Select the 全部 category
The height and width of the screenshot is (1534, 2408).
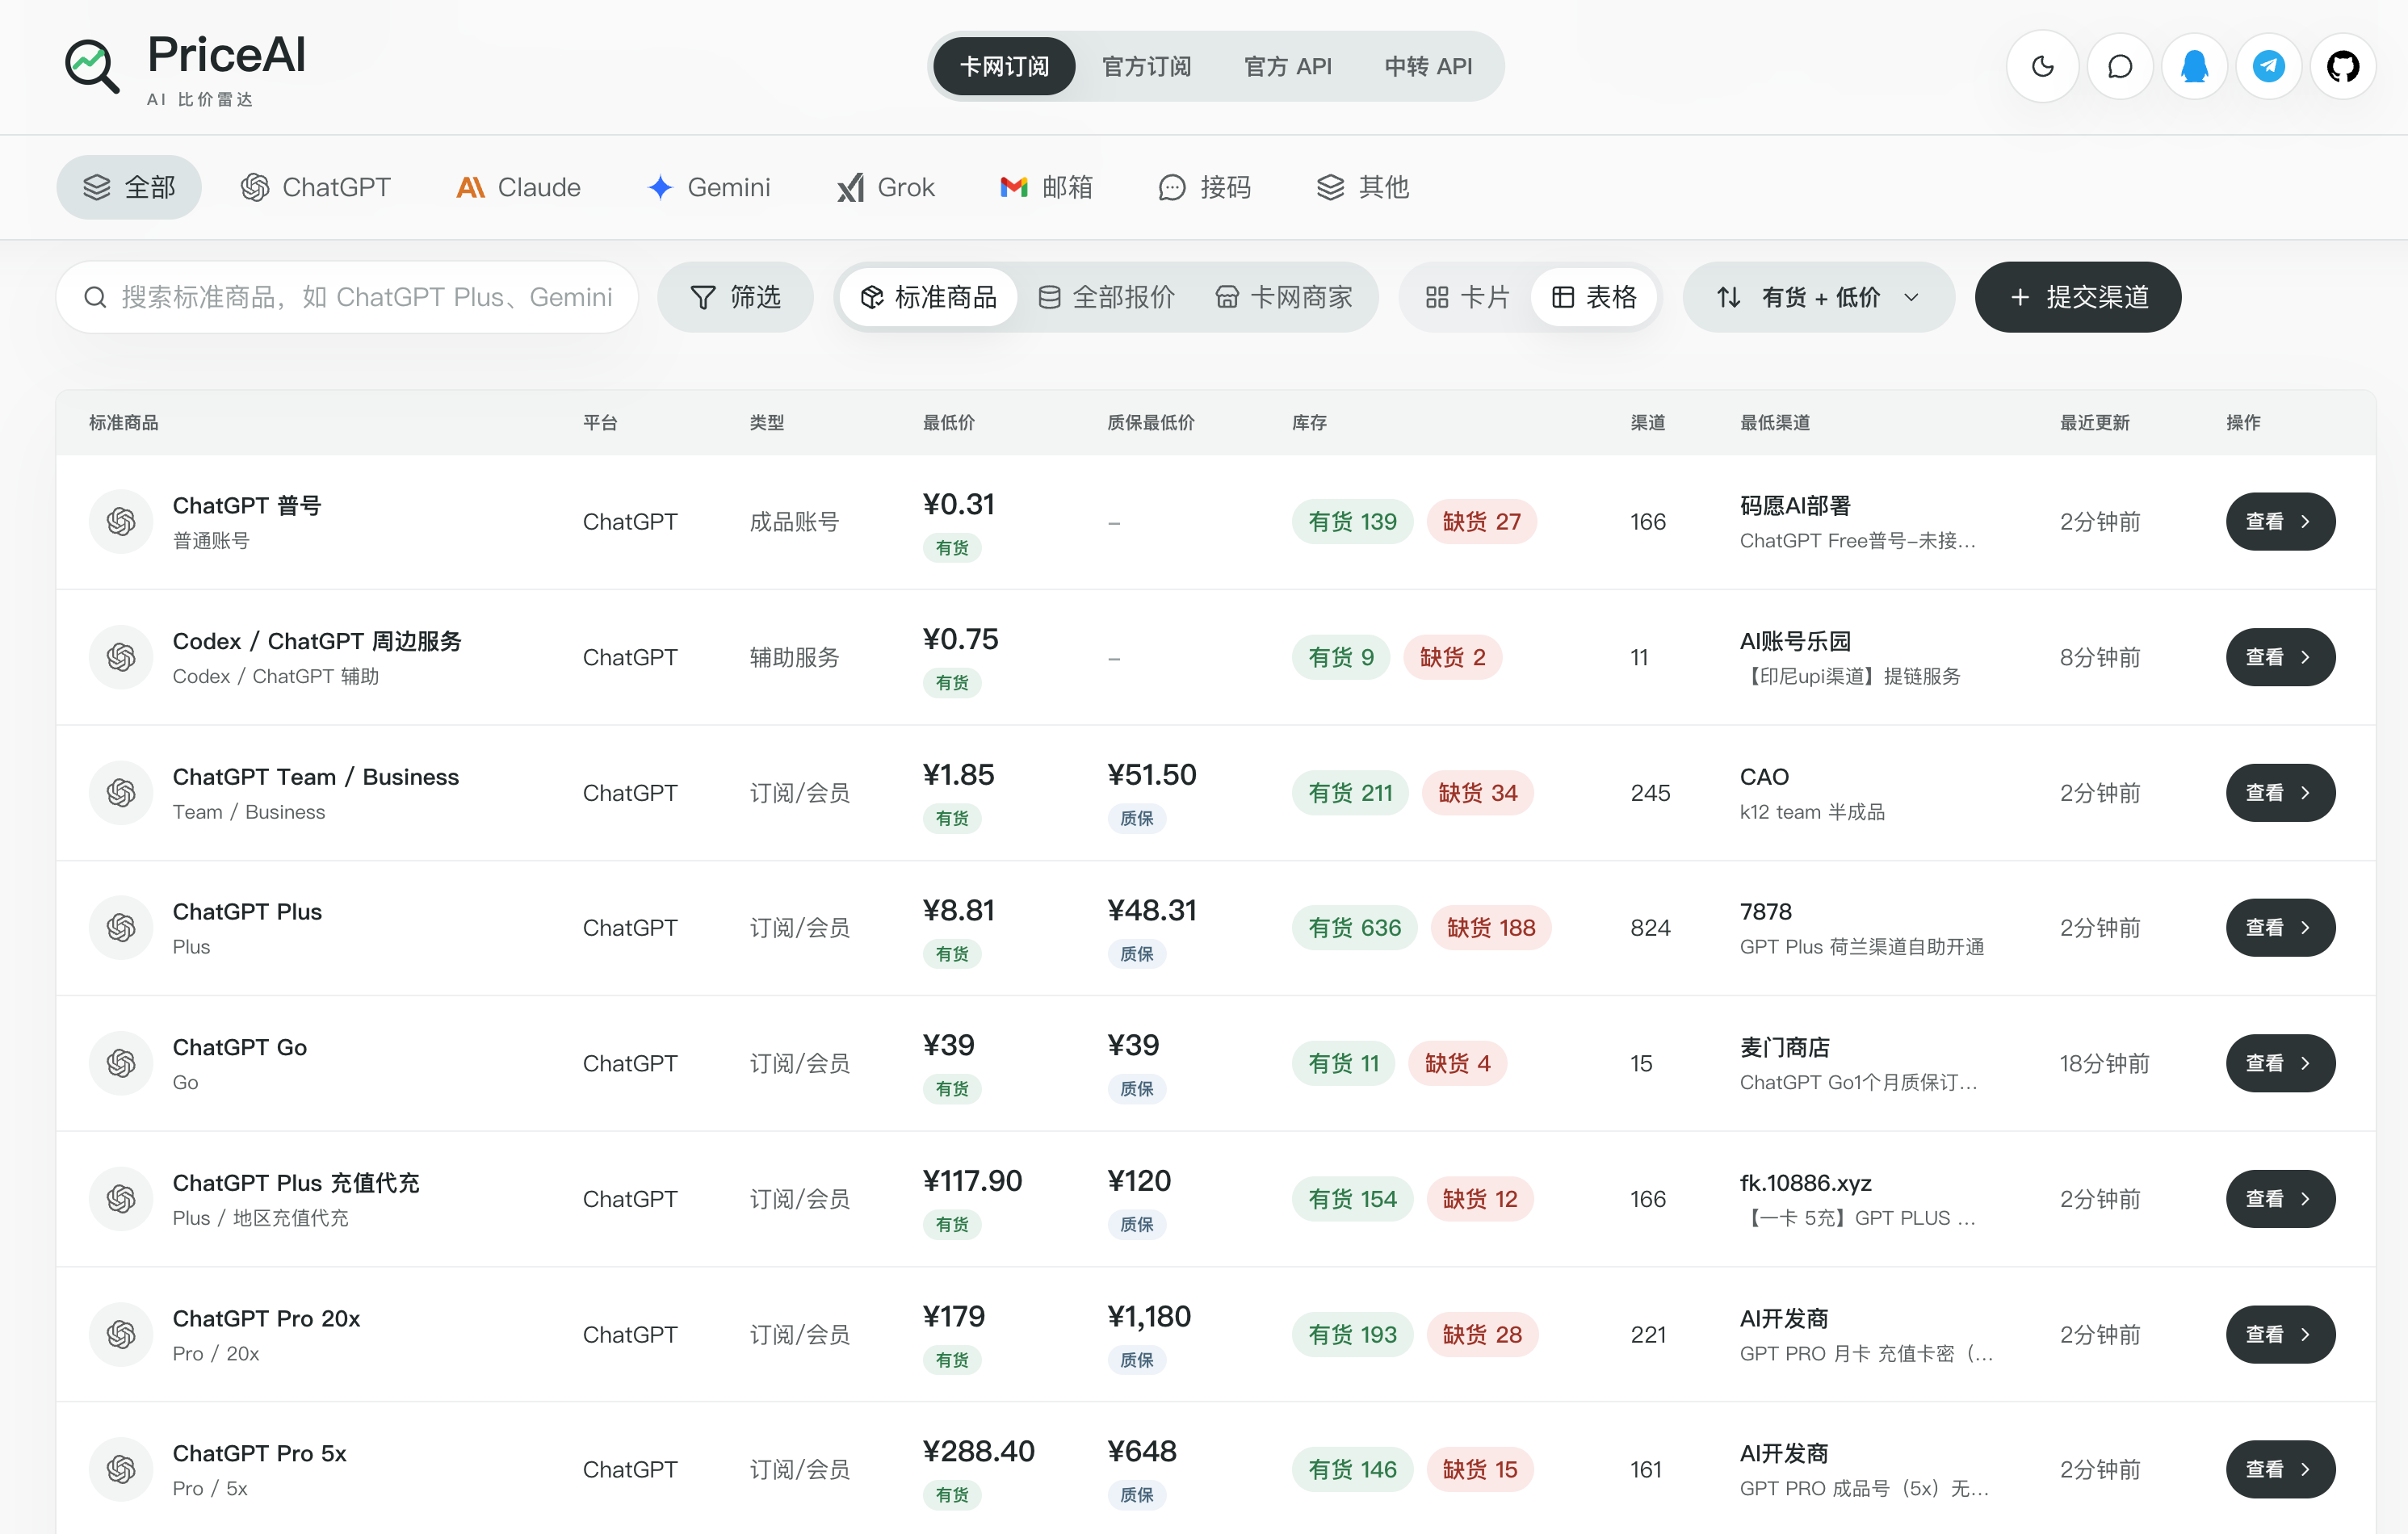coord(129,187)
